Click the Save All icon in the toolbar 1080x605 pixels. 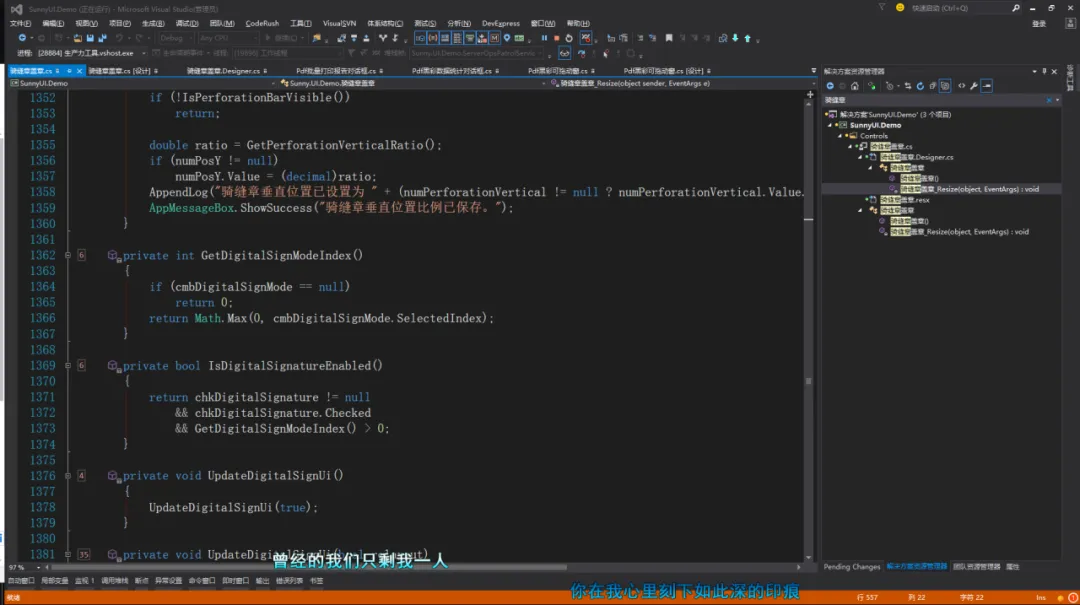[x=102, y=38]
